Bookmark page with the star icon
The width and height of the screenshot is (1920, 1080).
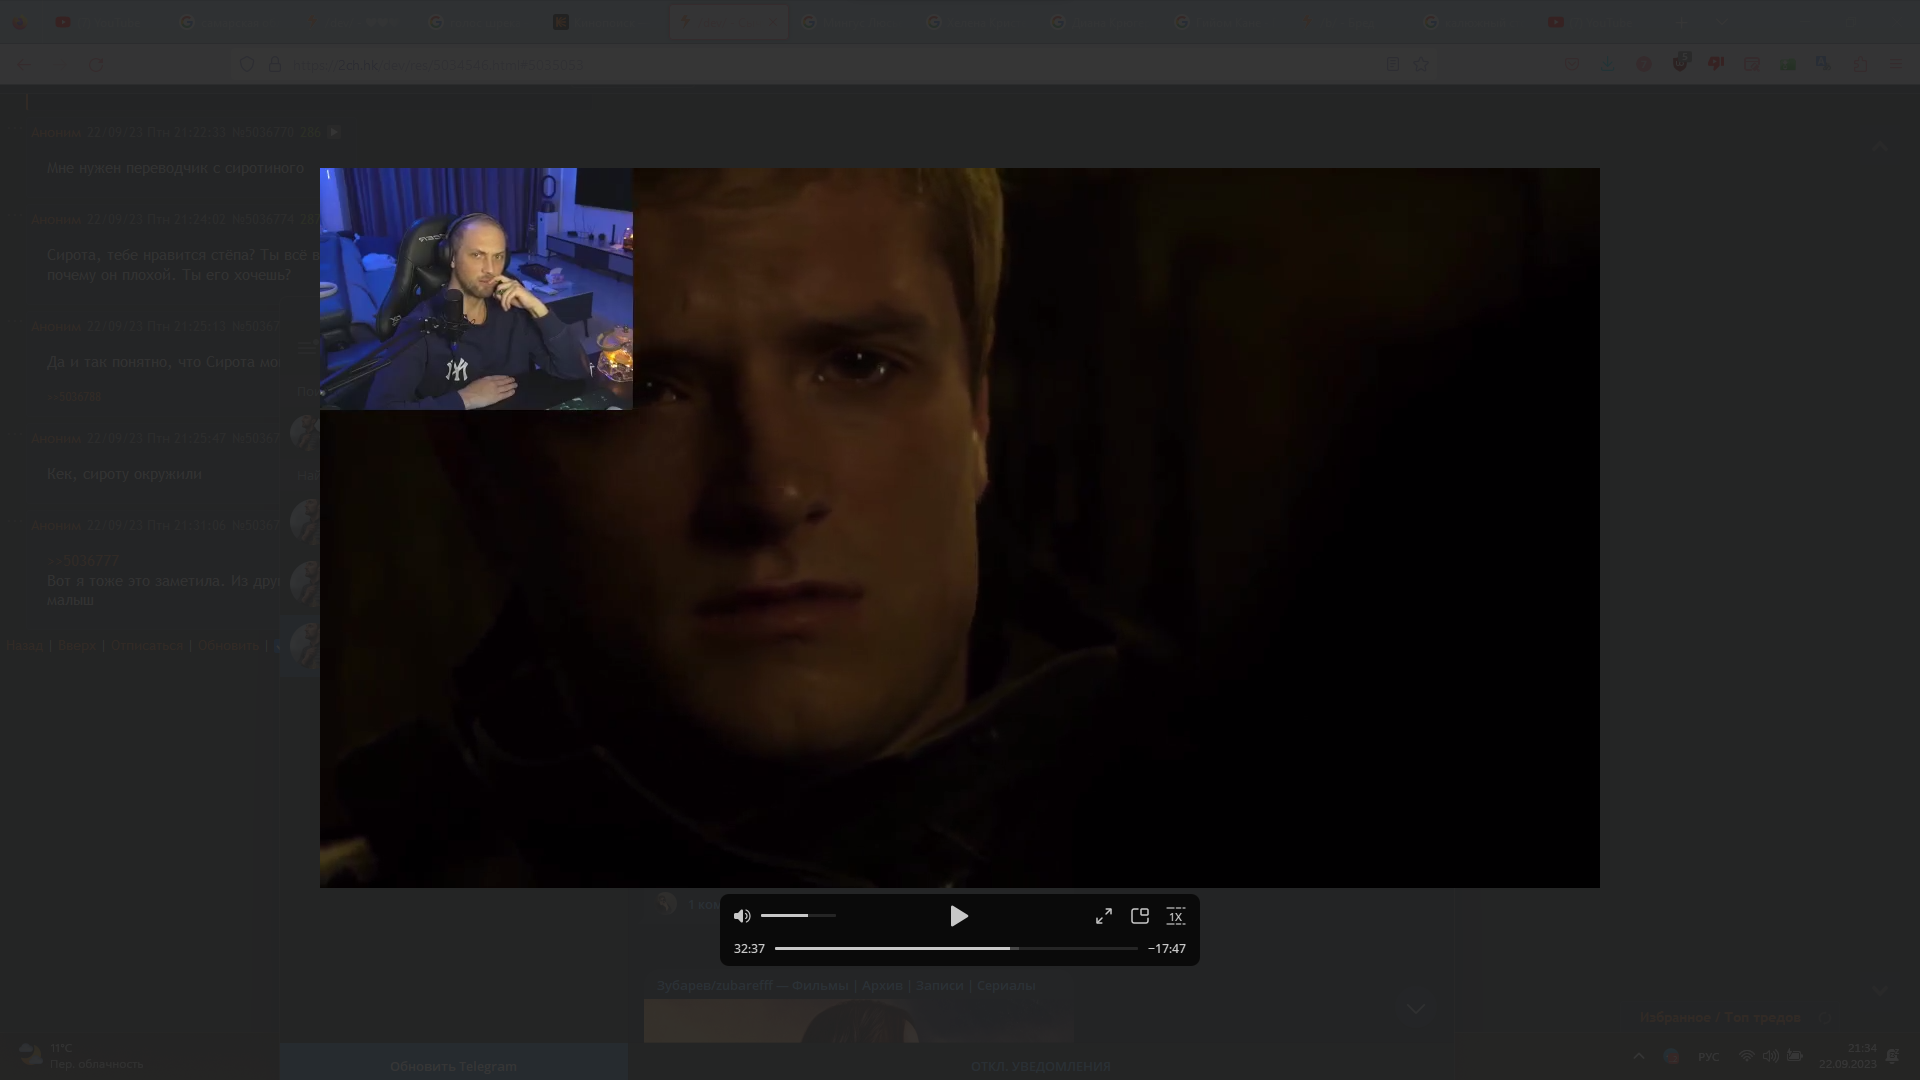(x=1422, y=64)
